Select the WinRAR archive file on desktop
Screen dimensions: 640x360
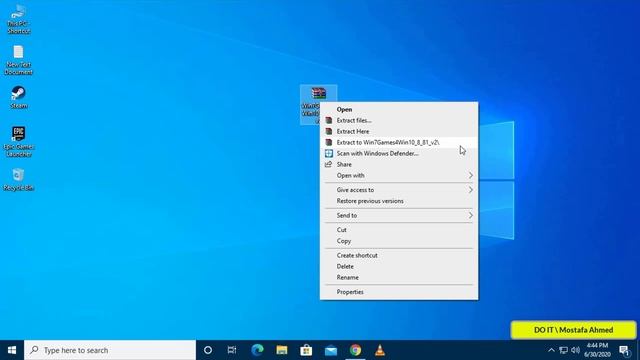point(318,104)
